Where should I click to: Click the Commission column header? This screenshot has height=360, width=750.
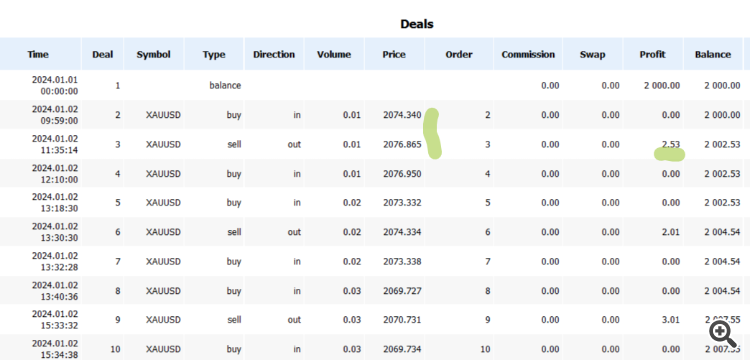(x=528, y=55)
